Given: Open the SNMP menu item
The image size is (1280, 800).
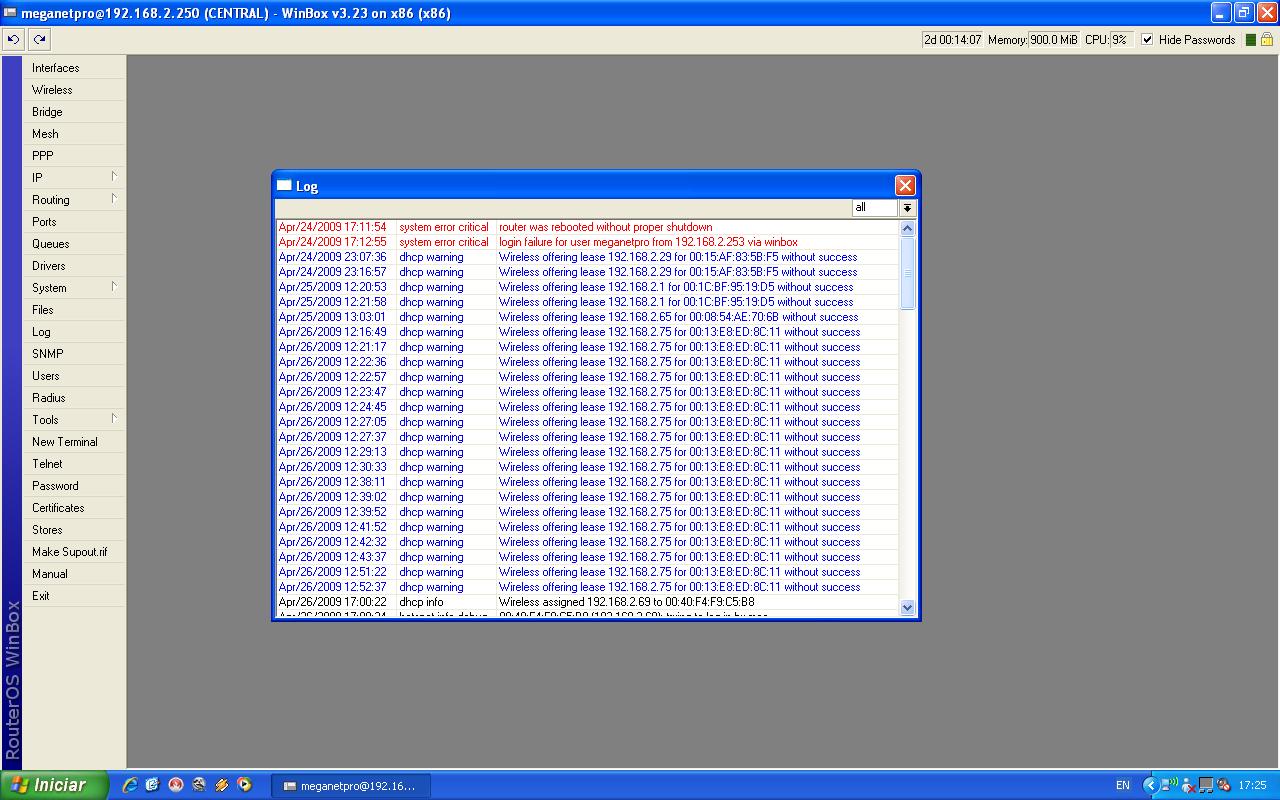Looking at the screenshot, I should coord(74,354).
